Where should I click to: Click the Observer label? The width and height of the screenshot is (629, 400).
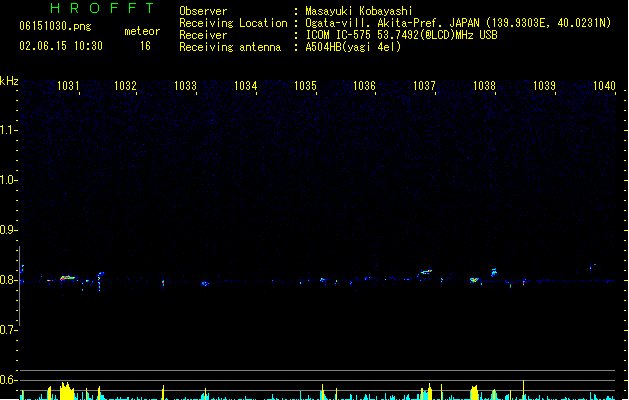(x=203, y=11)
